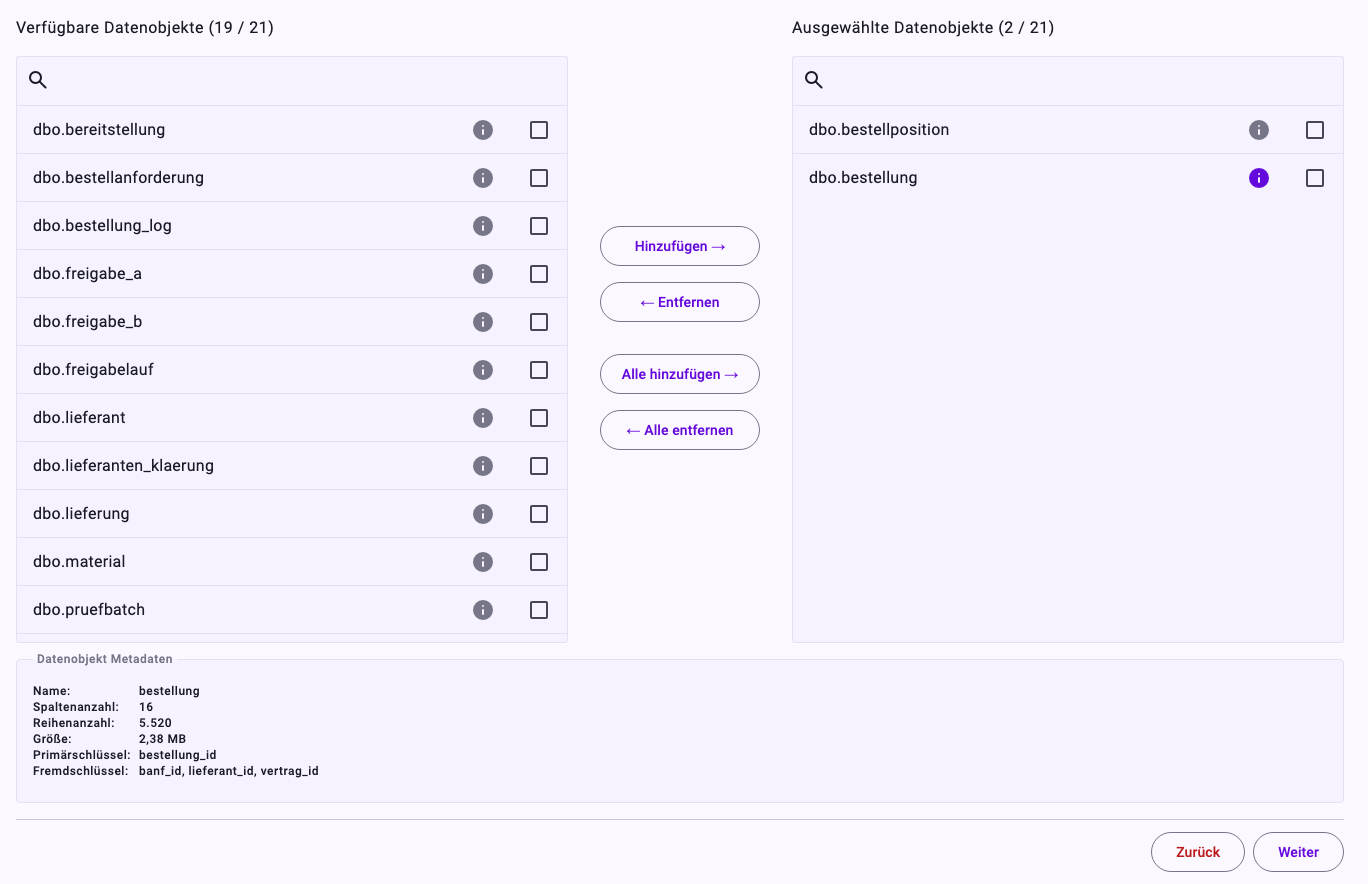1368x884 pixels.
Task: Select dbo.lieferanten_klaerung row text
Action: tap(123, 466)
